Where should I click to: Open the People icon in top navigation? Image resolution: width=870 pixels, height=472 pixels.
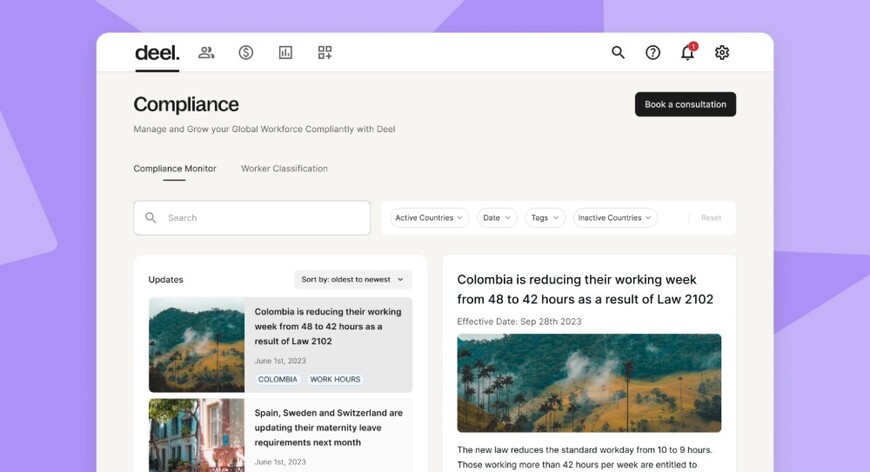206,53
